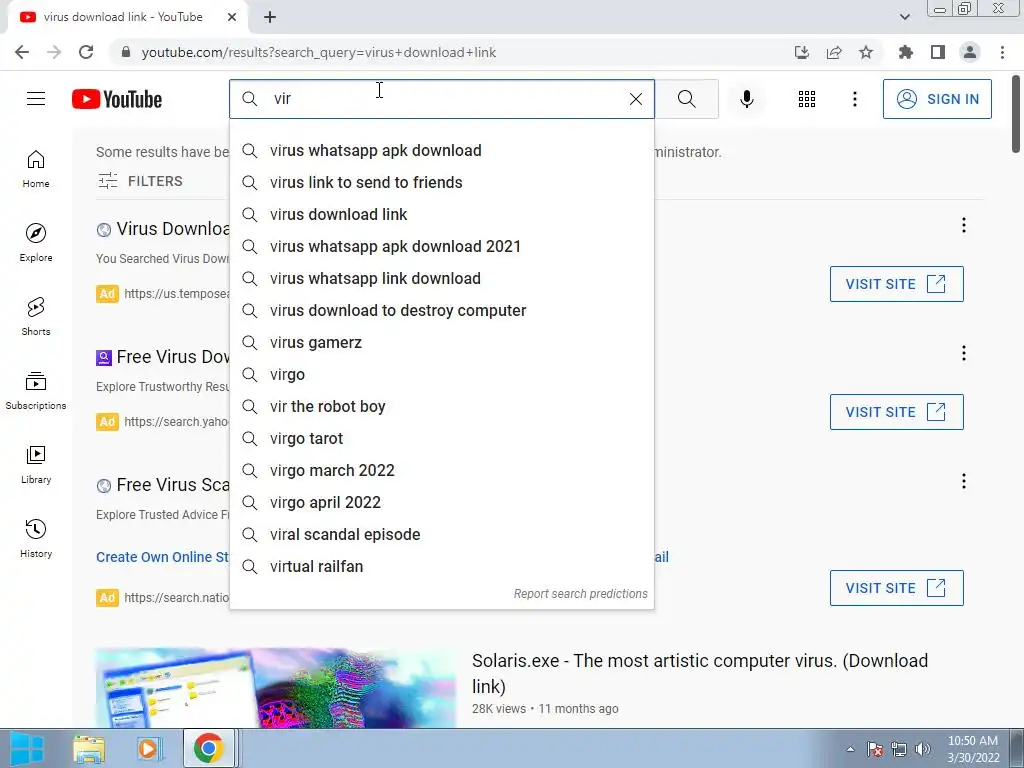The image size is (1024, 768).
Task: Click inside the YouTube search input
Action: (x=444, y=99)
